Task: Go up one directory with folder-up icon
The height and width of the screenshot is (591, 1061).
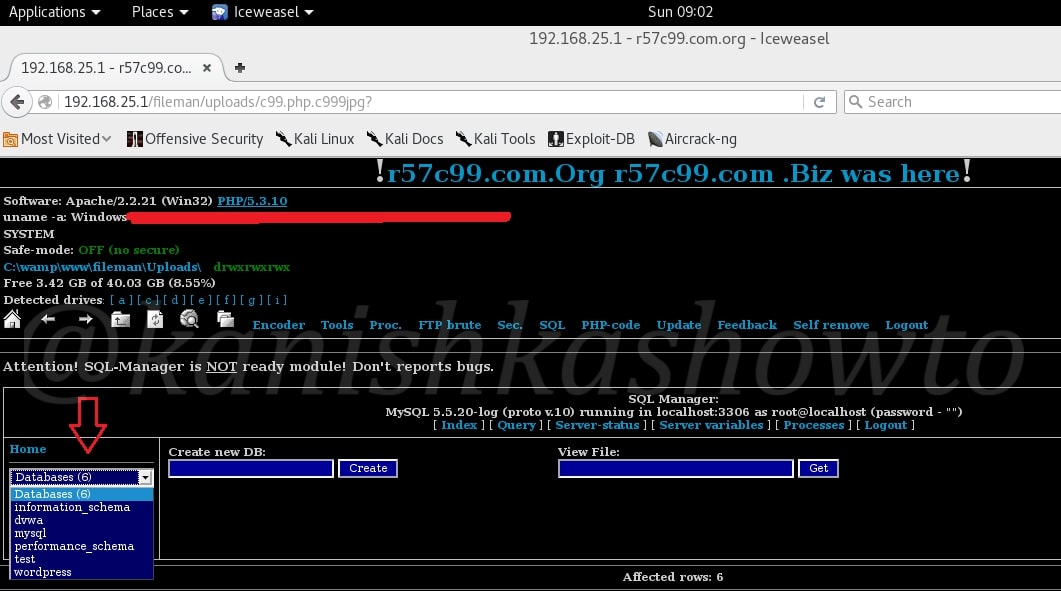Action: tap(120, 320)
